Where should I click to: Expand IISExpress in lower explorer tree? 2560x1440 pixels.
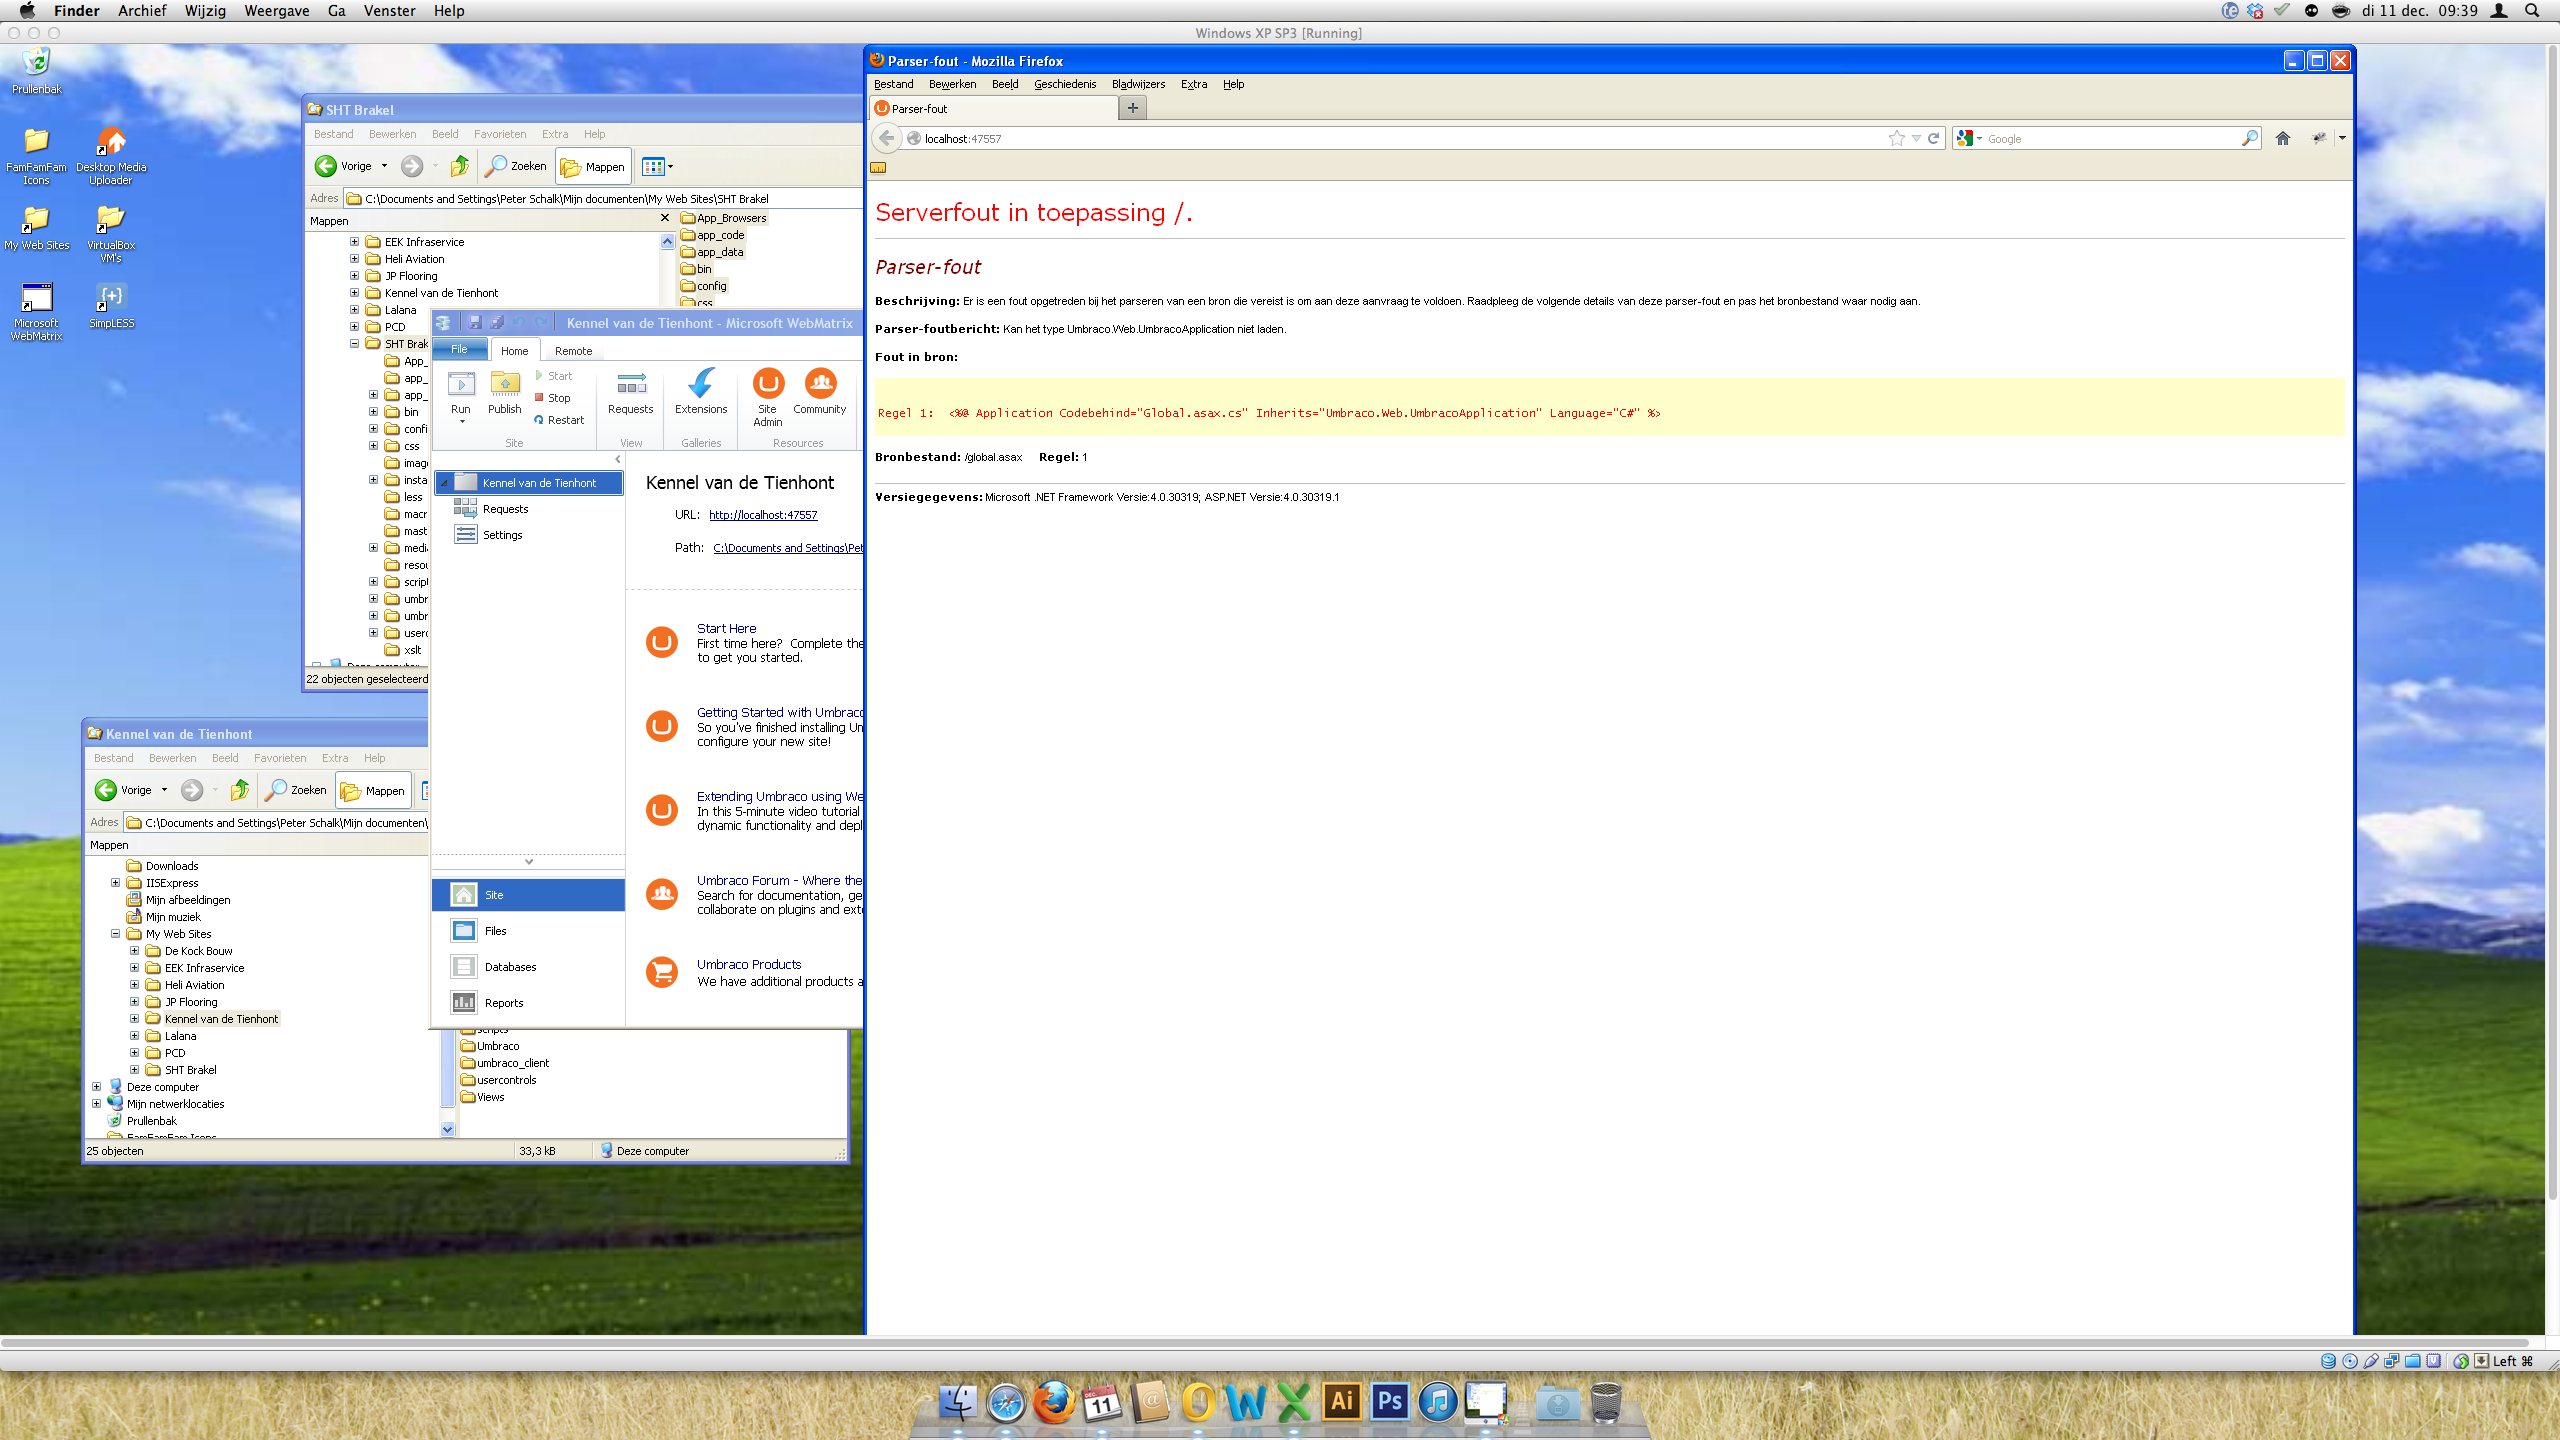pos(115,882)
